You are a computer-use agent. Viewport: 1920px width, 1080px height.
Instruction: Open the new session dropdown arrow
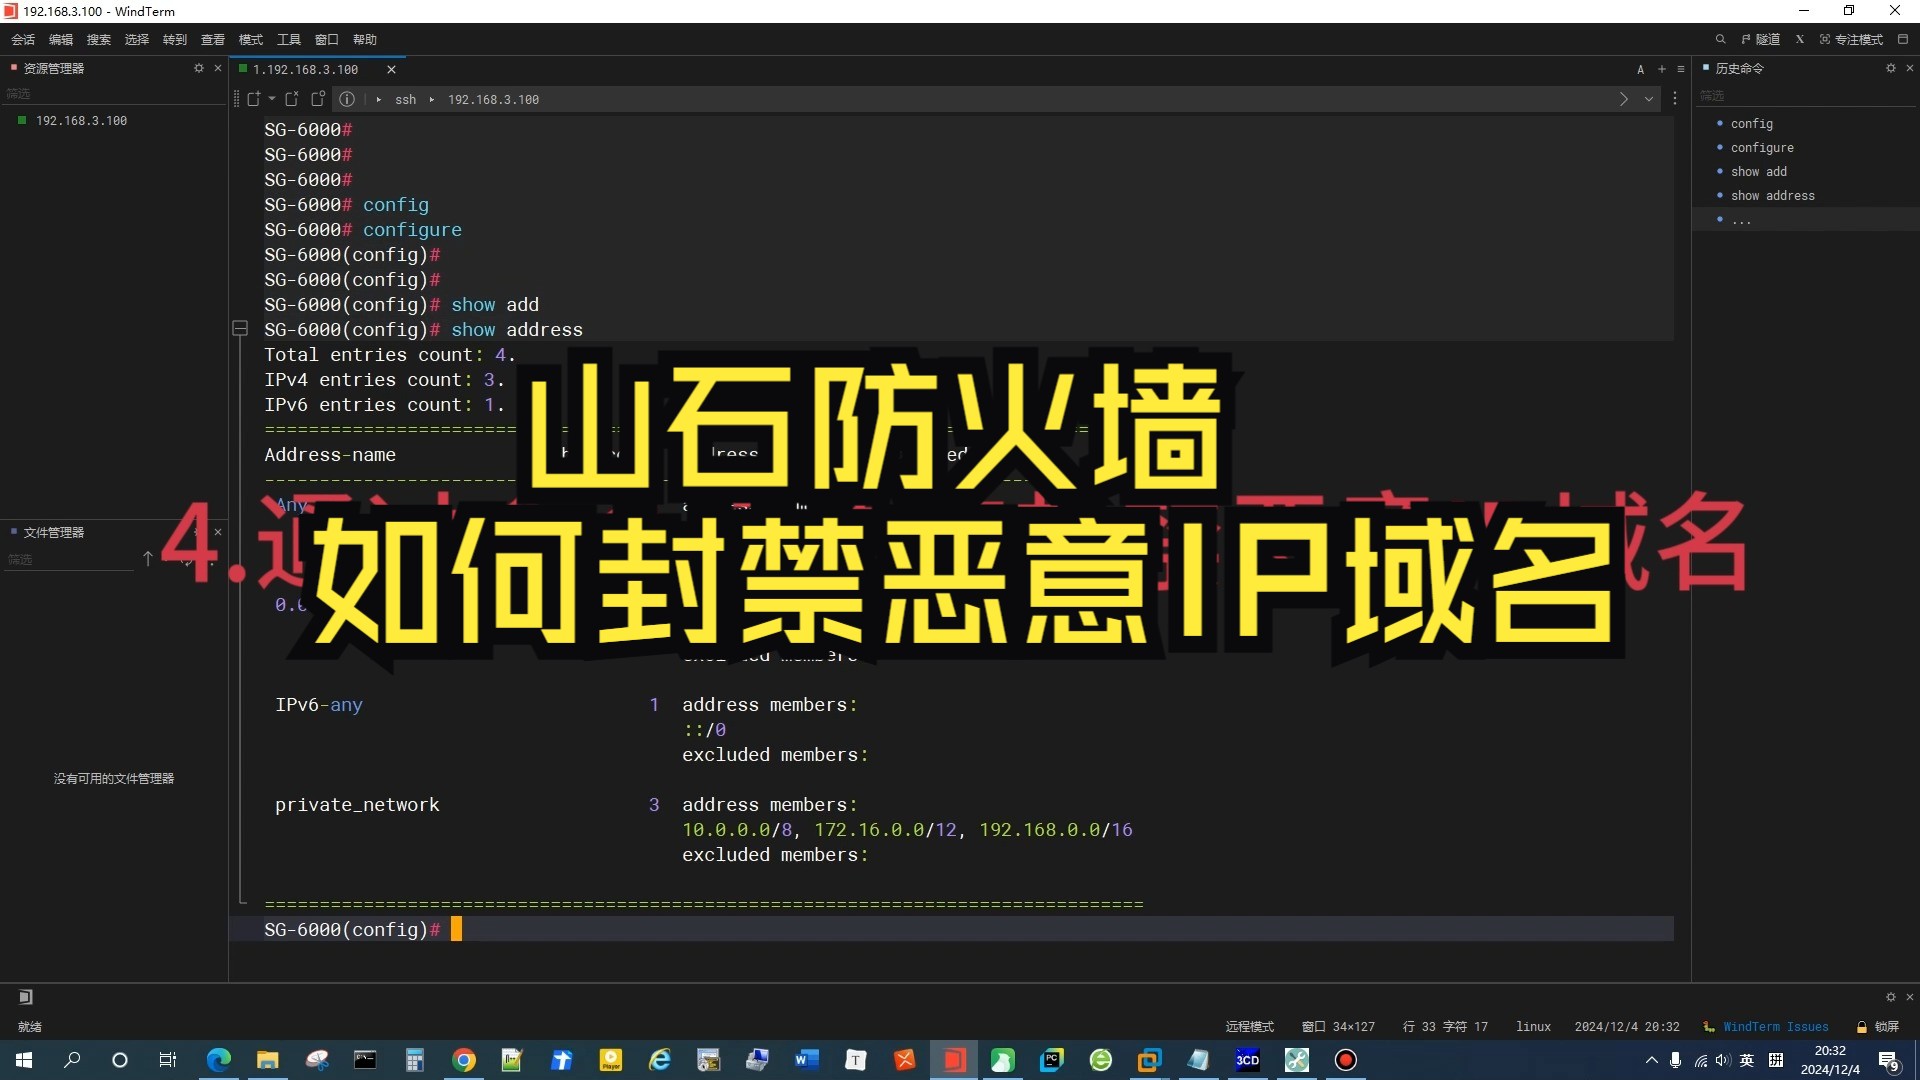(x=272, y=99)
